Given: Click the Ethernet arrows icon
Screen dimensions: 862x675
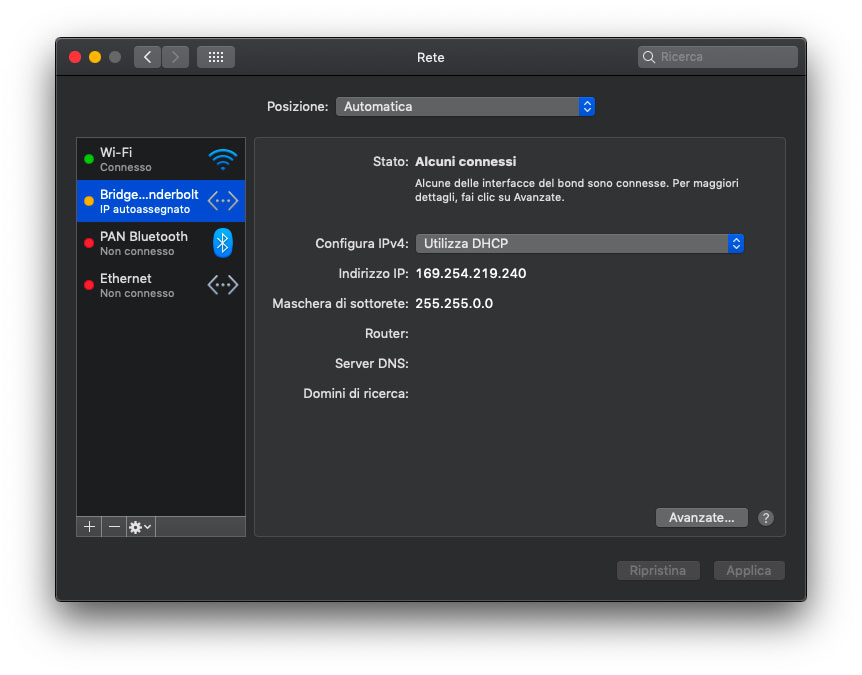Looking at the screenshot, I should pyautogui.click(x=223, y=285).
